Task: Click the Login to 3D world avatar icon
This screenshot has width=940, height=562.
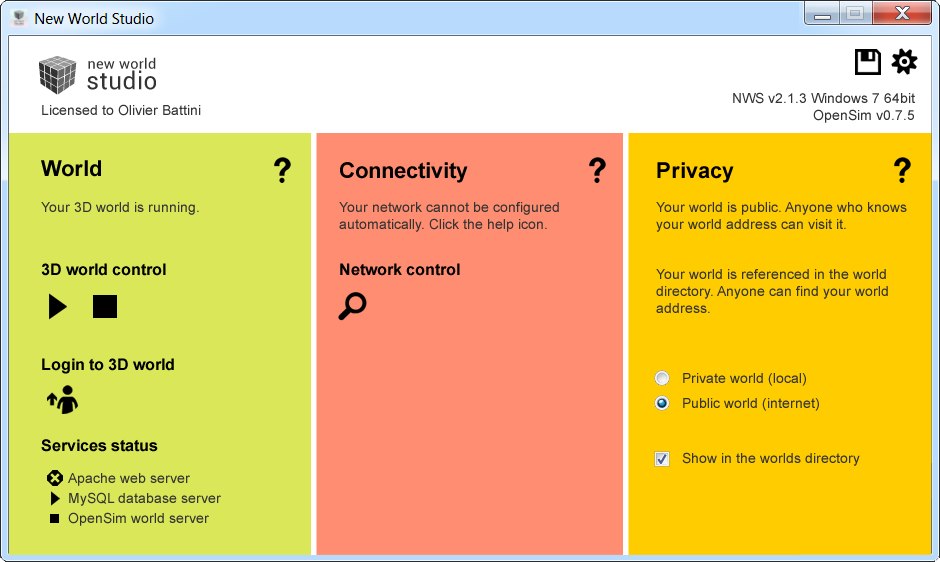Action: (63, 399)
